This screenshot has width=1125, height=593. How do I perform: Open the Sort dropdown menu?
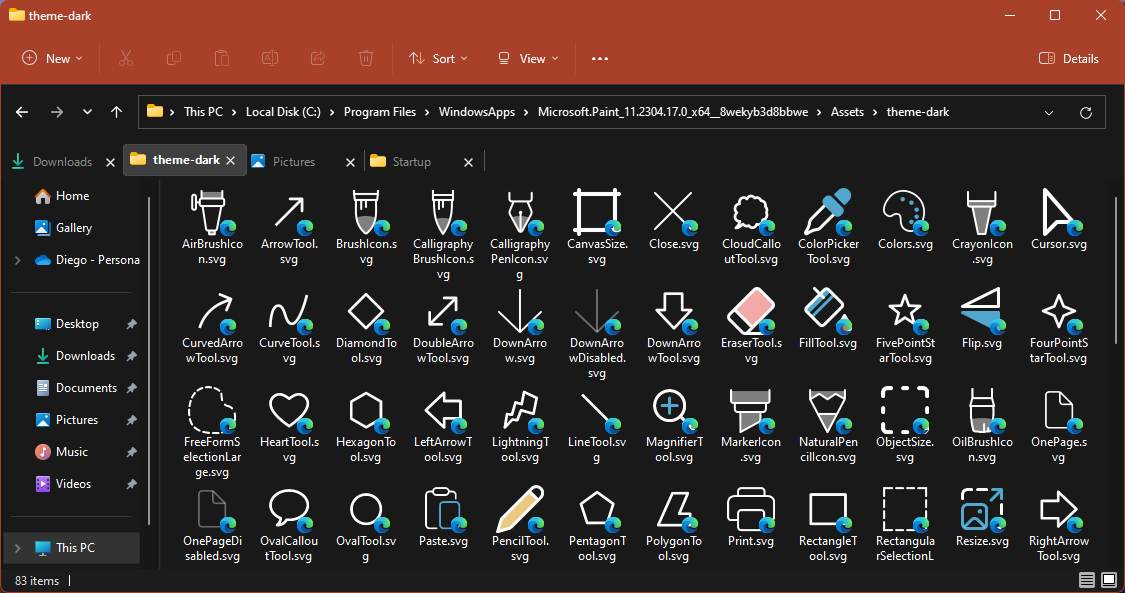[x=438, y=59]
